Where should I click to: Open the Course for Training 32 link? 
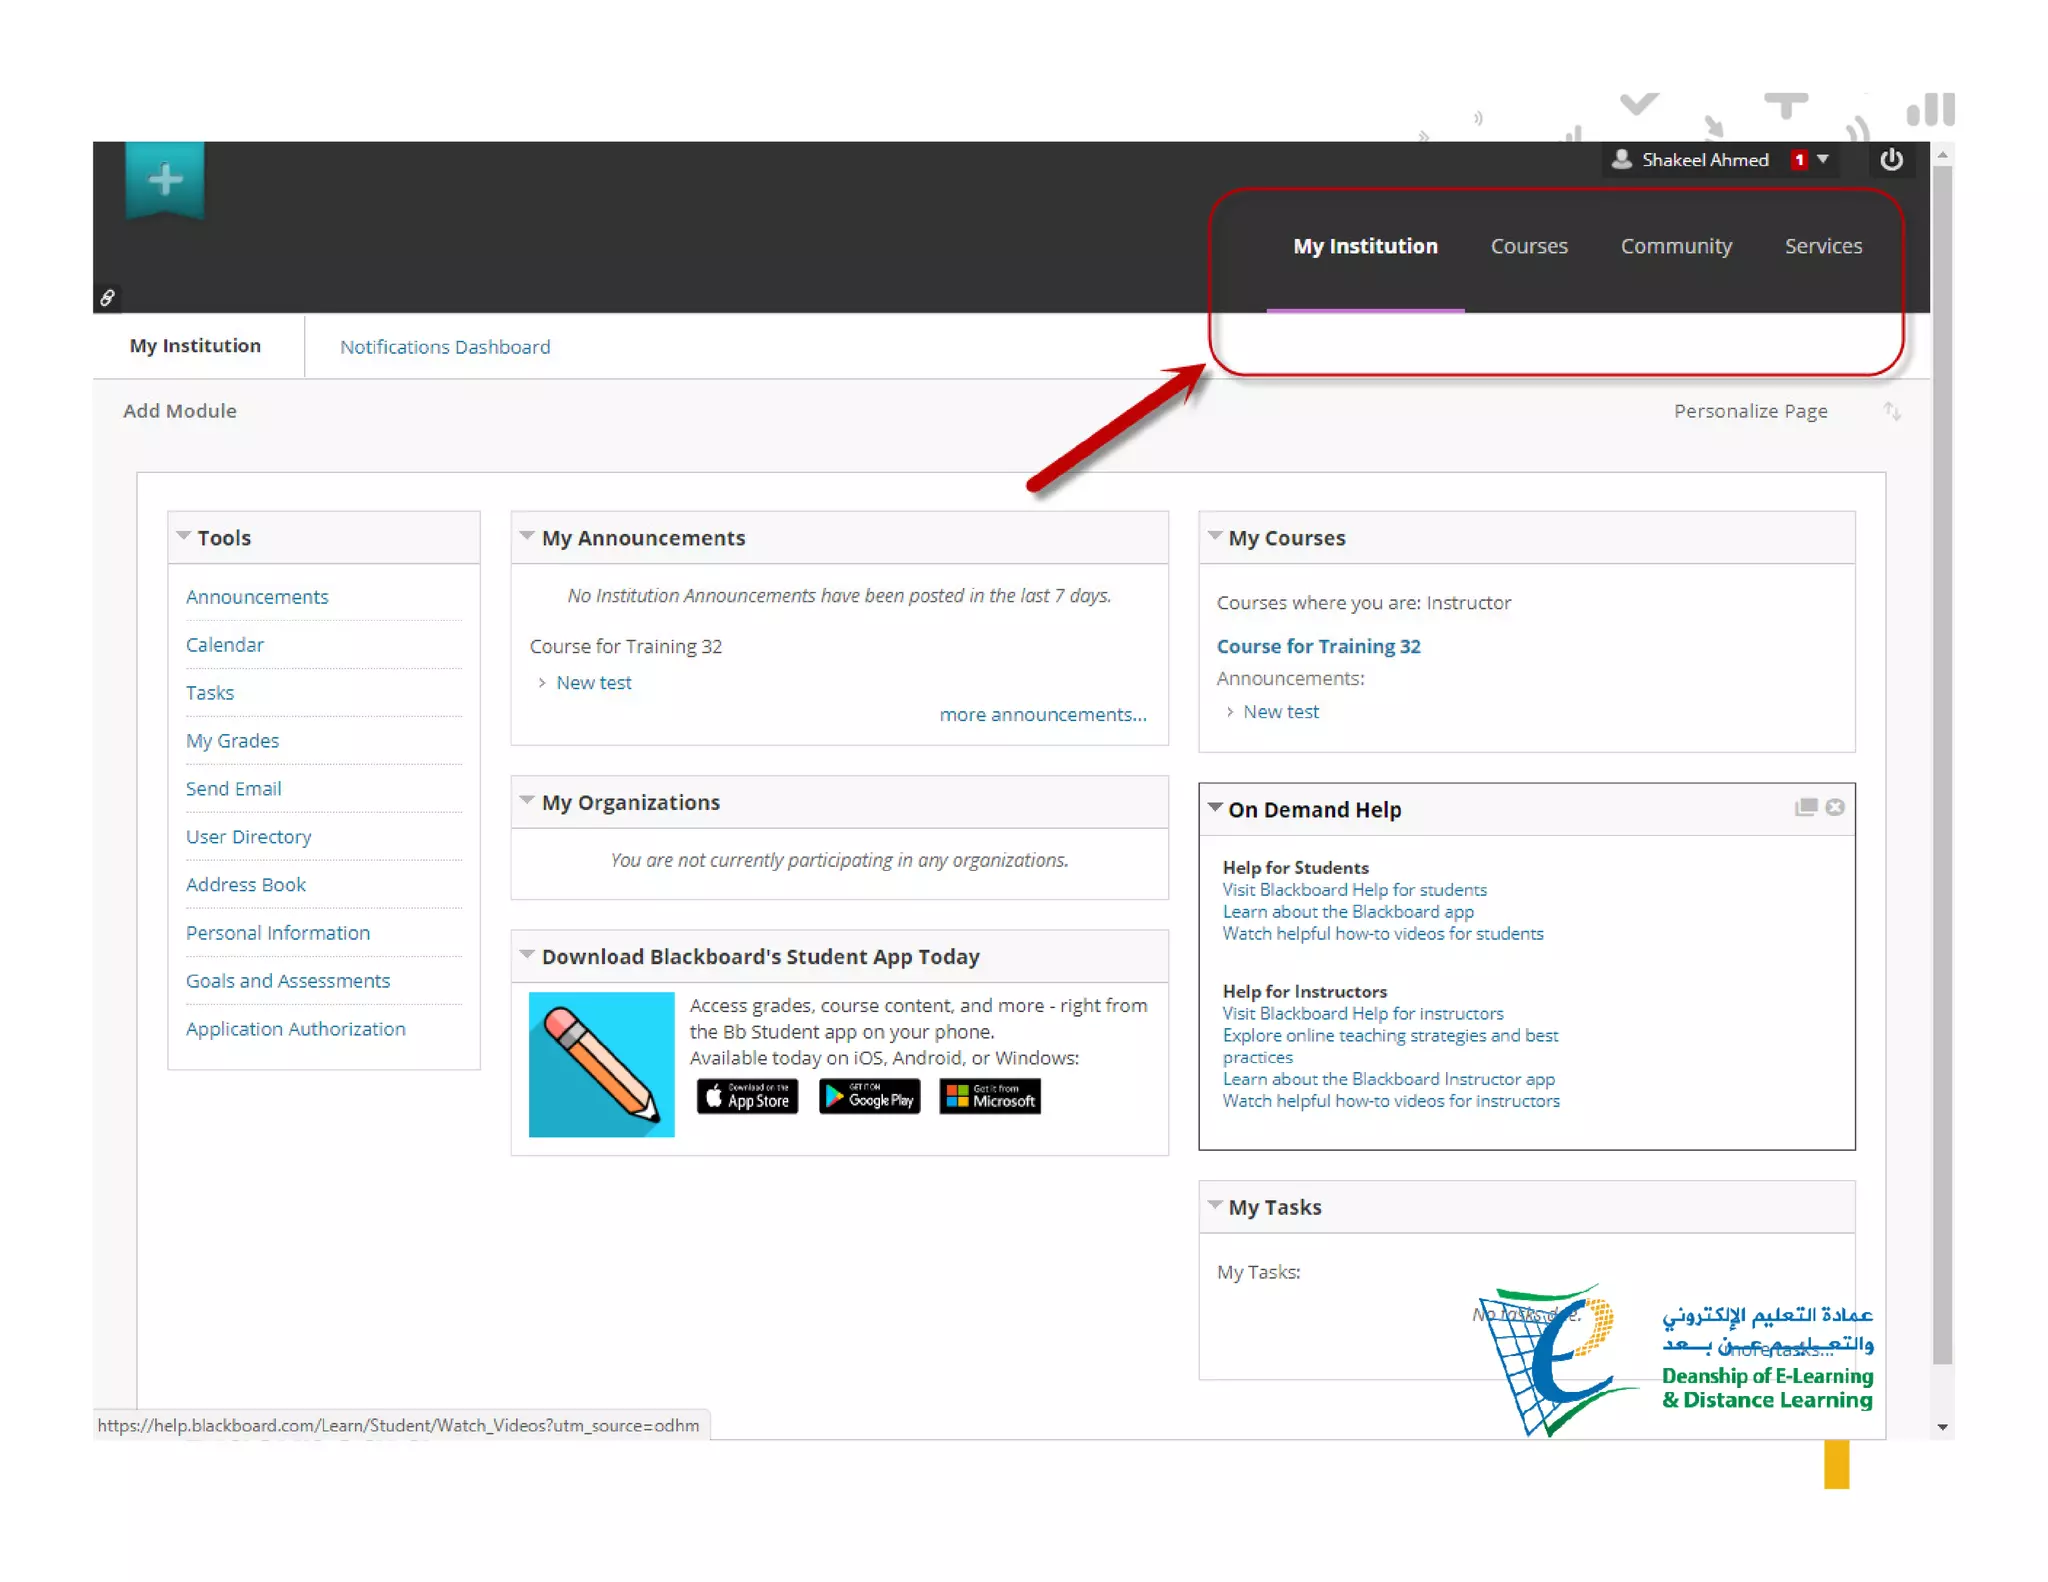[1318, 646]
